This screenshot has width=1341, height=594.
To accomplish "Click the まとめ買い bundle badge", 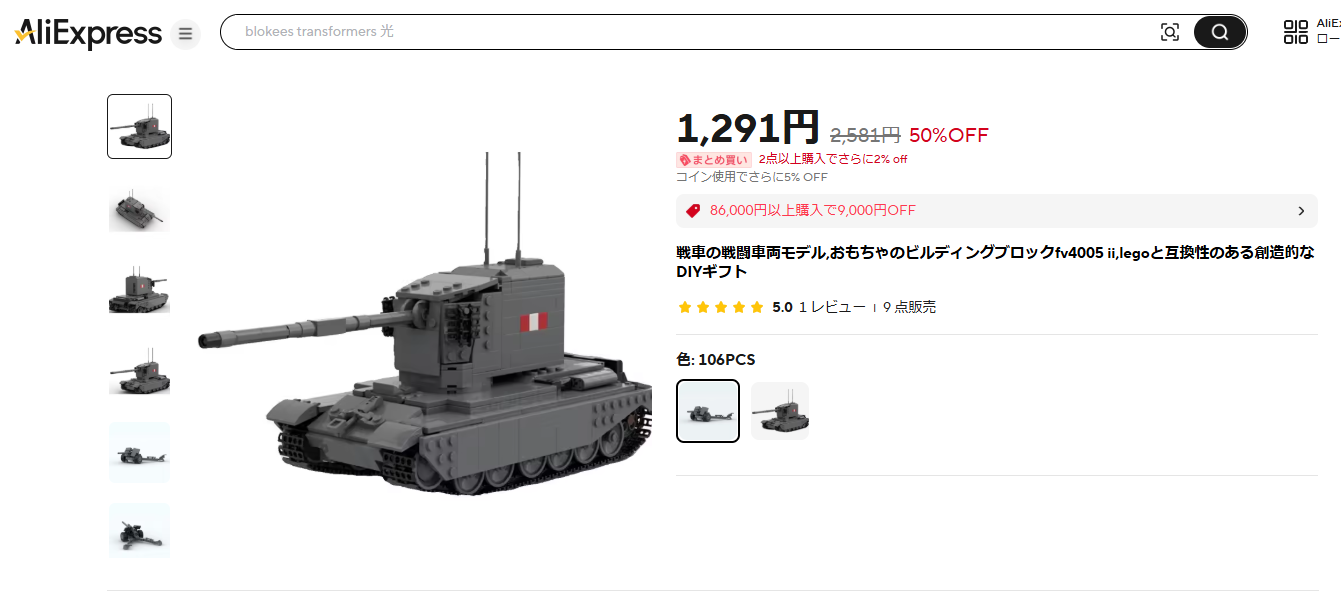I will tap(714, 159).
